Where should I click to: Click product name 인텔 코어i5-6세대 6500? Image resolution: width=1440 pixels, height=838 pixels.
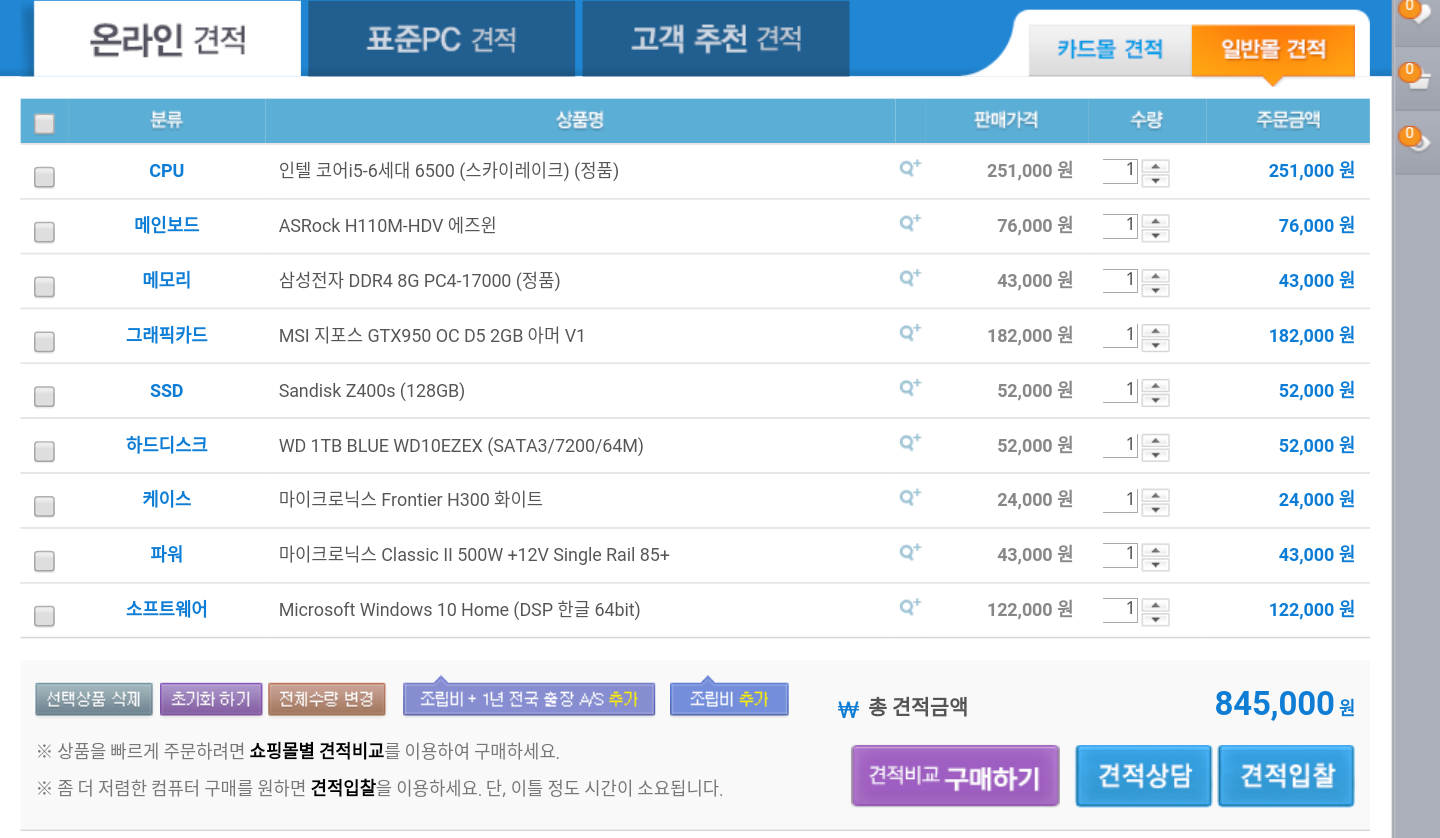tap(449, 171)
